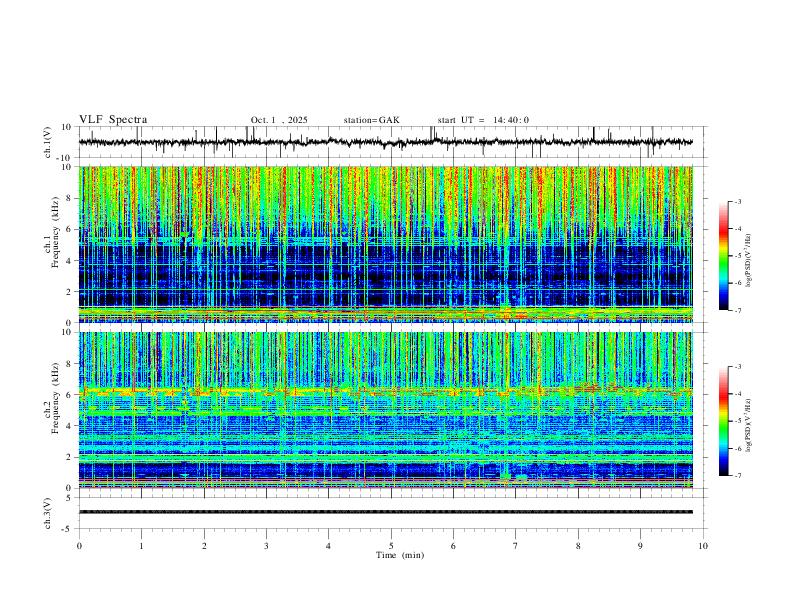
Task: Click the ch.3(V) axis label
Action: [48, 513]
